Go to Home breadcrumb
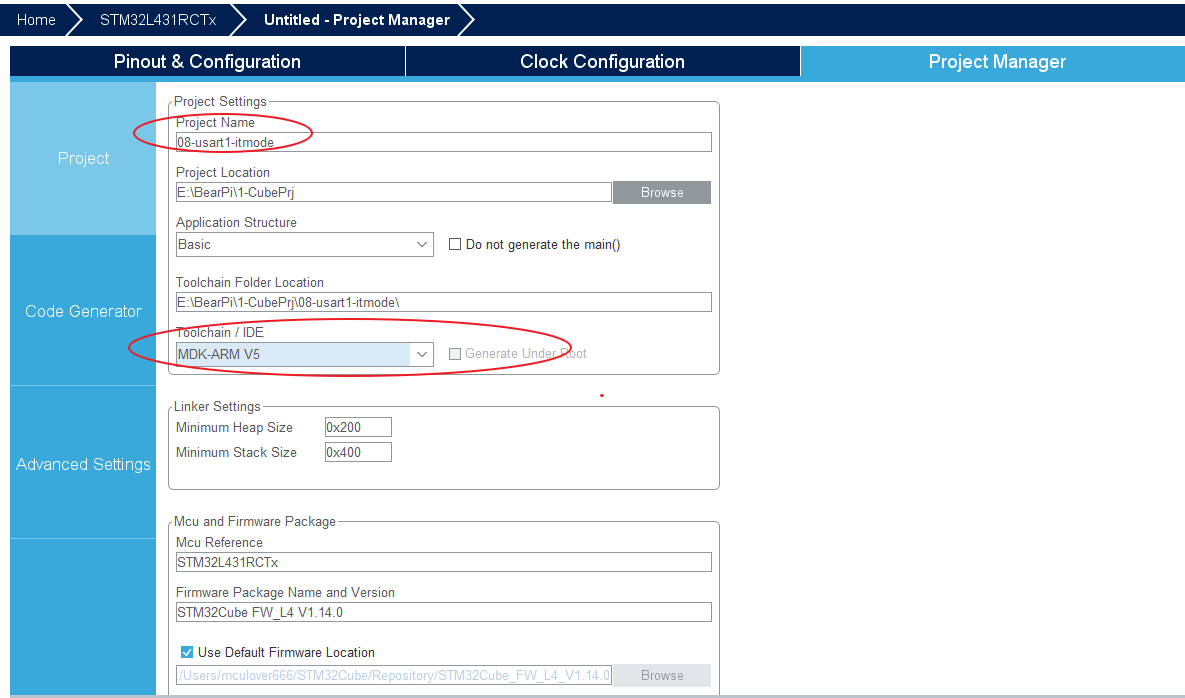 [x=36, y=20]
